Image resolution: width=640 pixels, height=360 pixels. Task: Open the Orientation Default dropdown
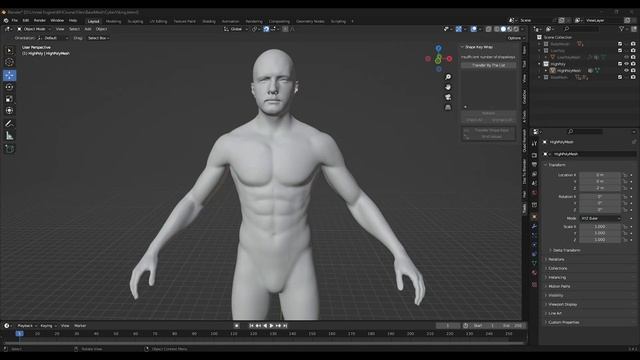click(53, 38)
